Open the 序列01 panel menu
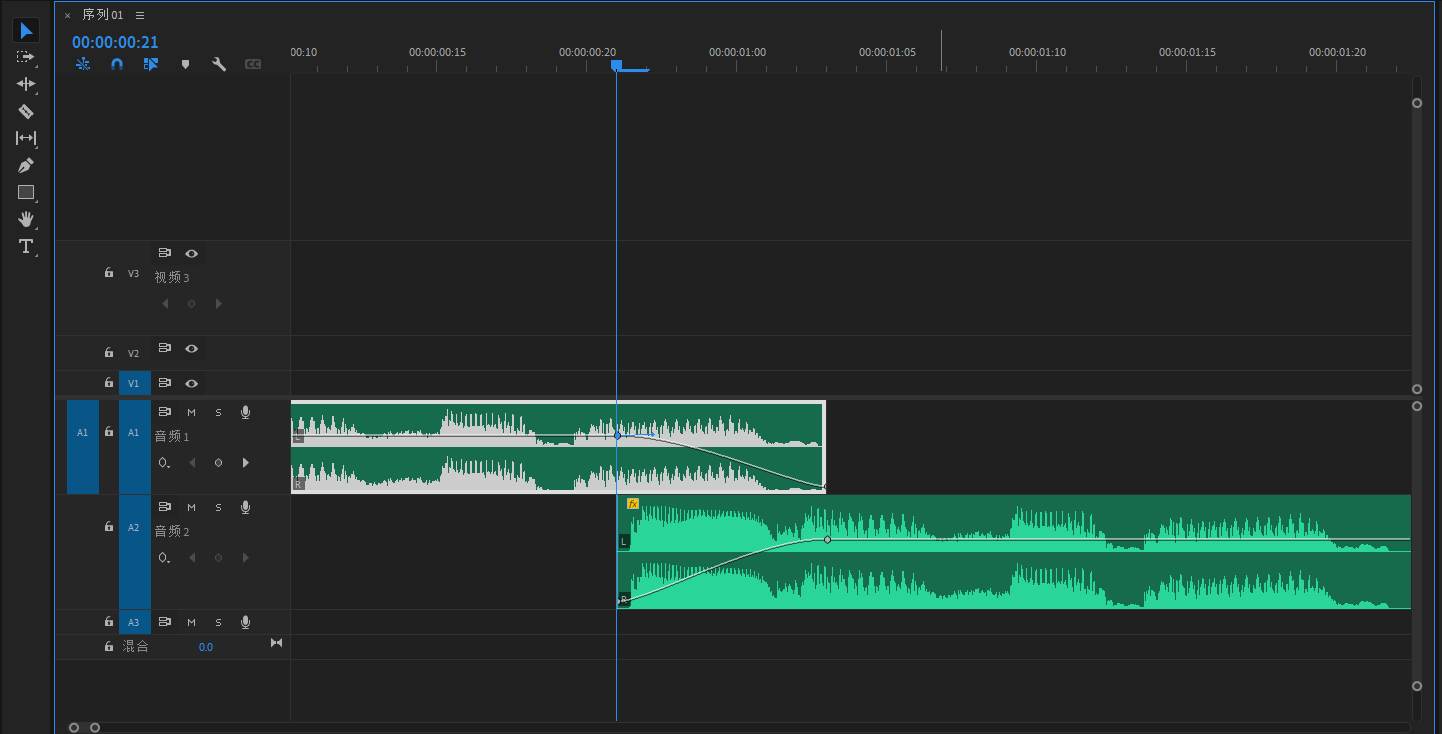The image size is (1442, 734). pos(140,15)
